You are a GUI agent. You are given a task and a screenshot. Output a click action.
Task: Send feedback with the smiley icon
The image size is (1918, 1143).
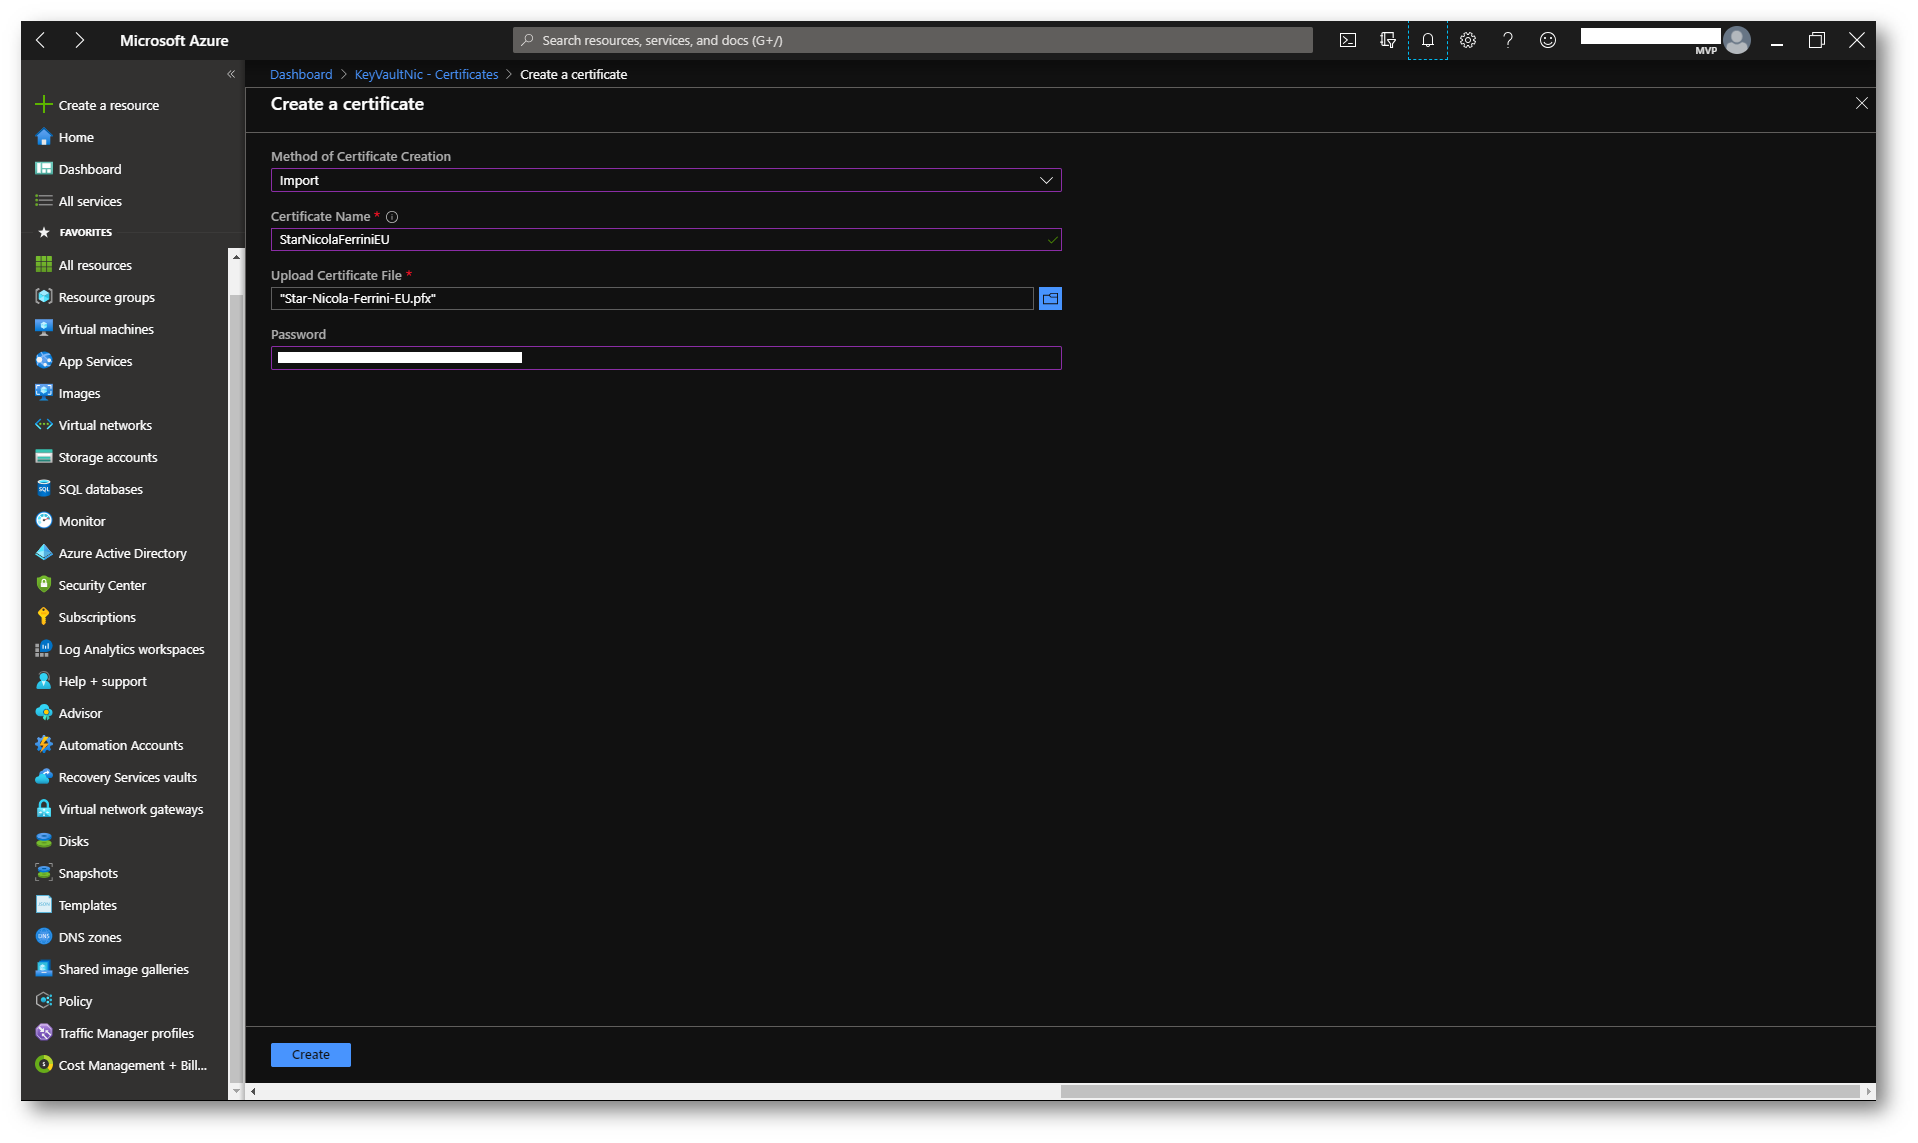[1547, 40]
